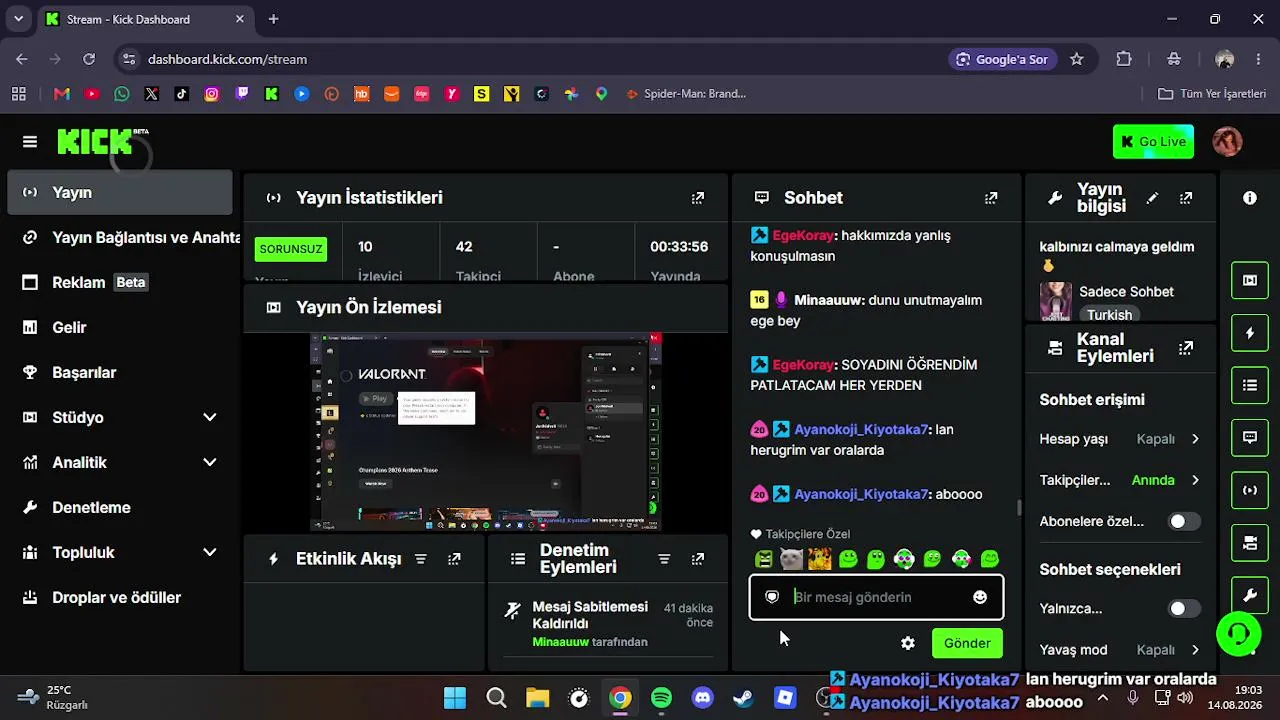This screenshot has height=720, width=1280.
Task: Filter the Denetim Eylemleri list
Action: 664,559
